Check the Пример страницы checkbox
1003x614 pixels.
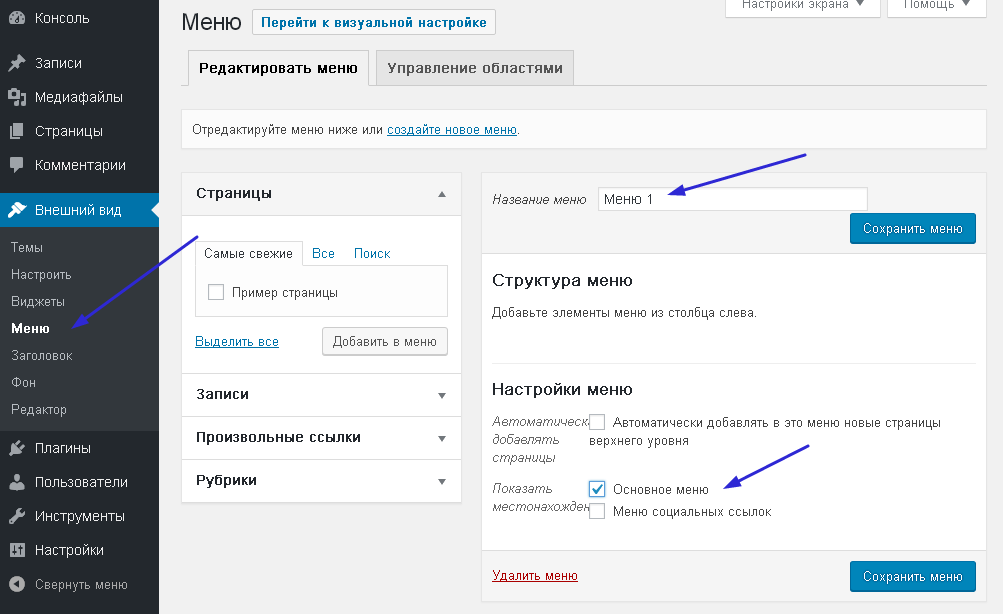(x=215, y=293)
